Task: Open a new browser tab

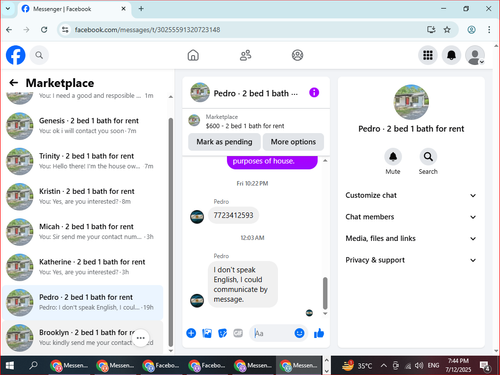Action: (x=141, y=9)
